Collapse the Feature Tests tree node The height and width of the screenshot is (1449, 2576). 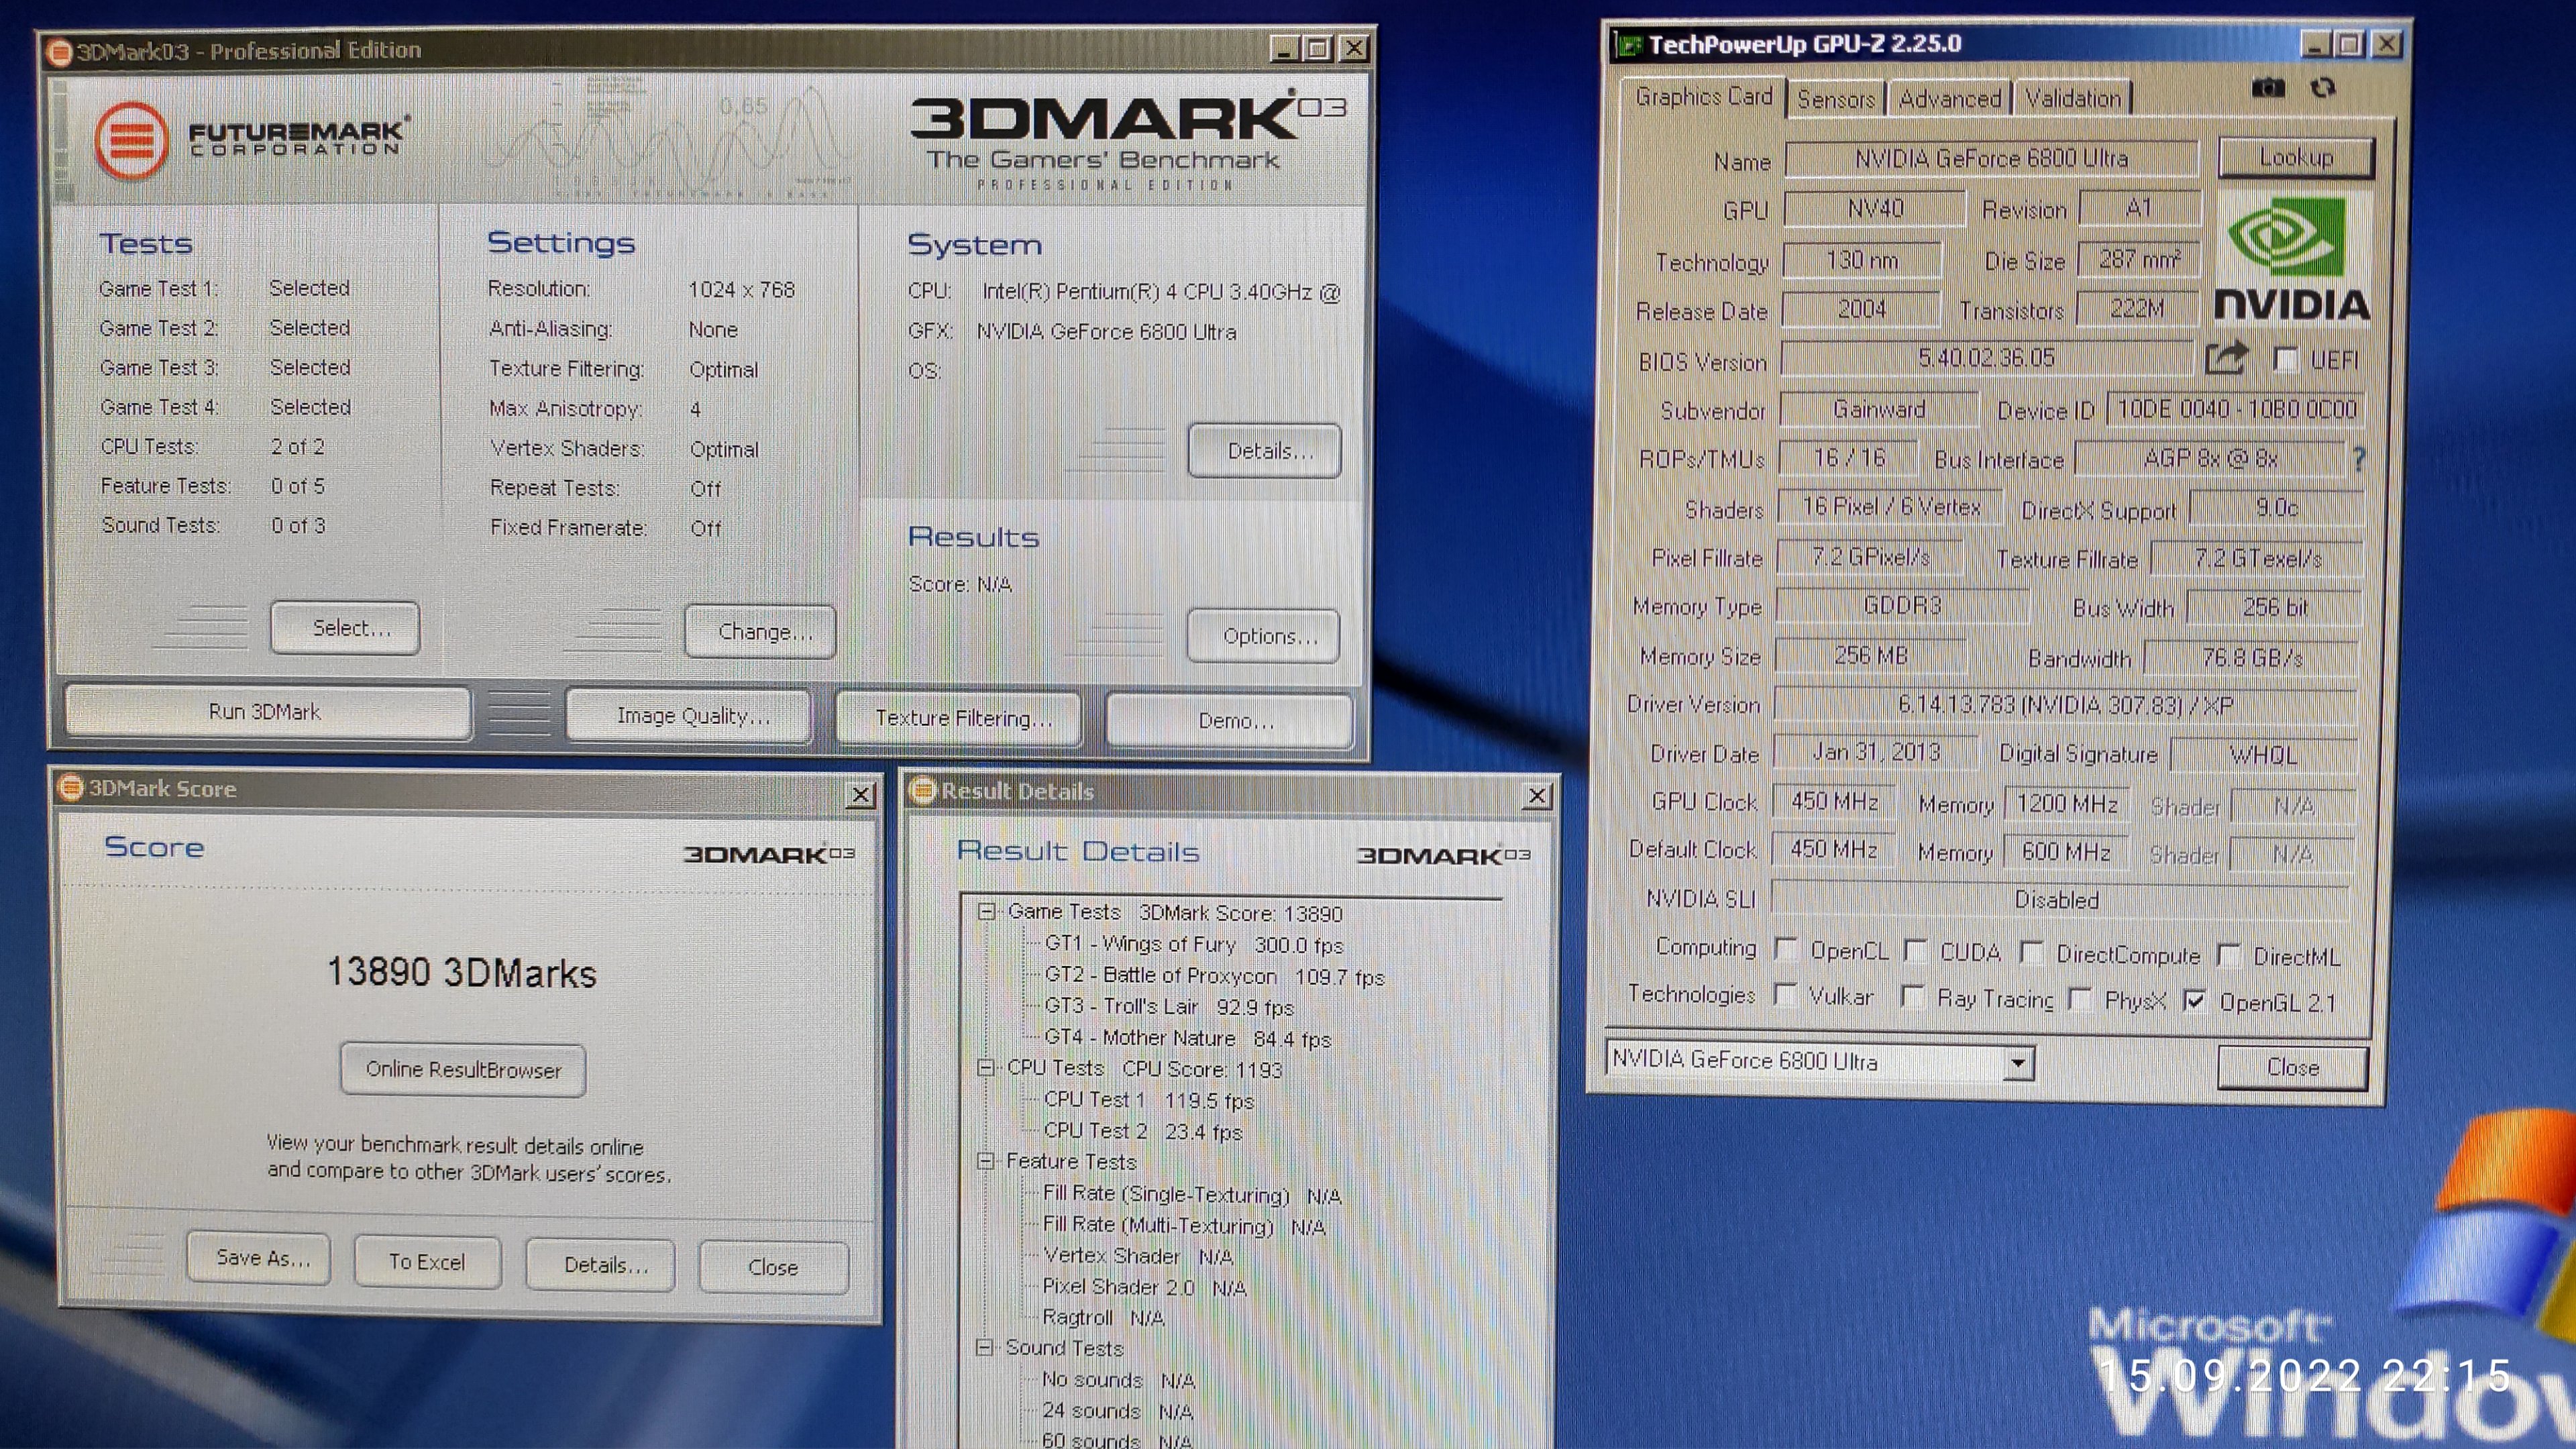(x=985, y=1161)
